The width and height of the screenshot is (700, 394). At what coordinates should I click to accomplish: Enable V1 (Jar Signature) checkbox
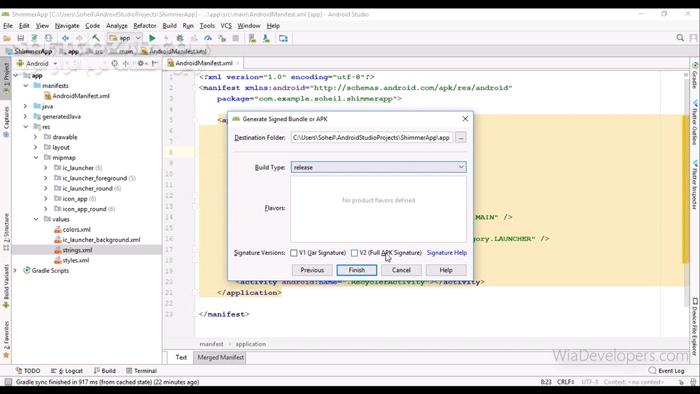pyautogui.click(x=294, y=253)
